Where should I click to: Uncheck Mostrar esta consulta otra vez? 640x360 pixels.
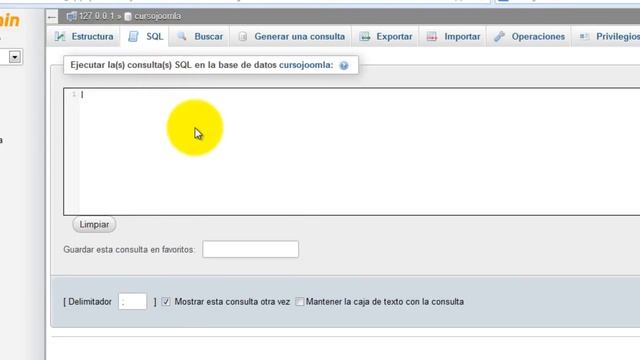[166, 302]
